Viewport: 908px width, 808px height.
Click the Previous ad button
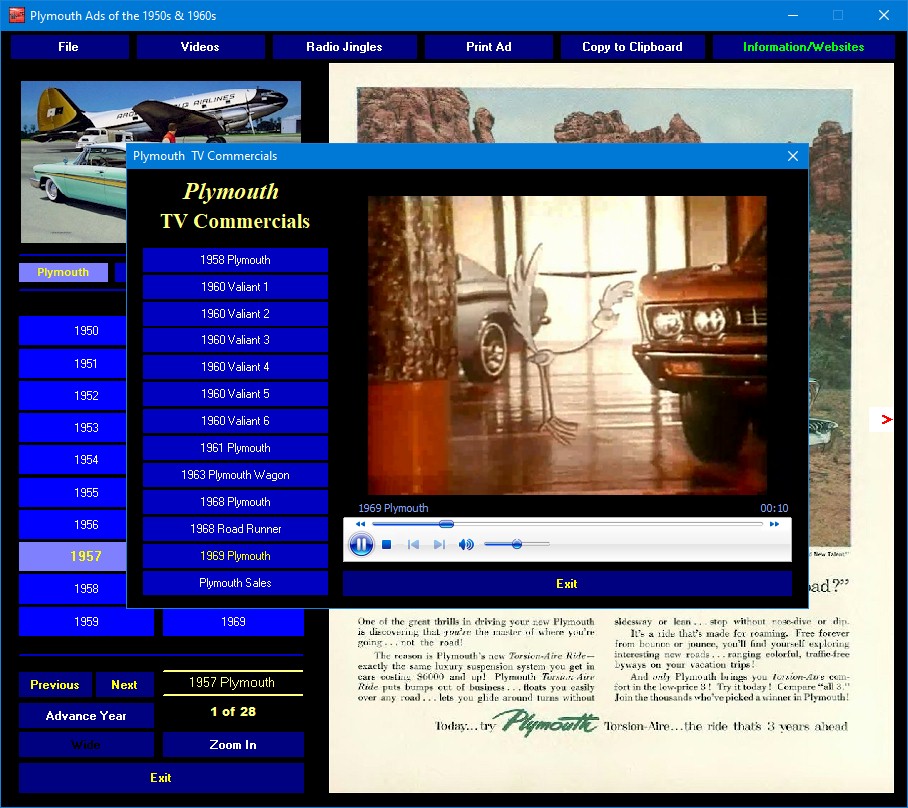point(55,685)
